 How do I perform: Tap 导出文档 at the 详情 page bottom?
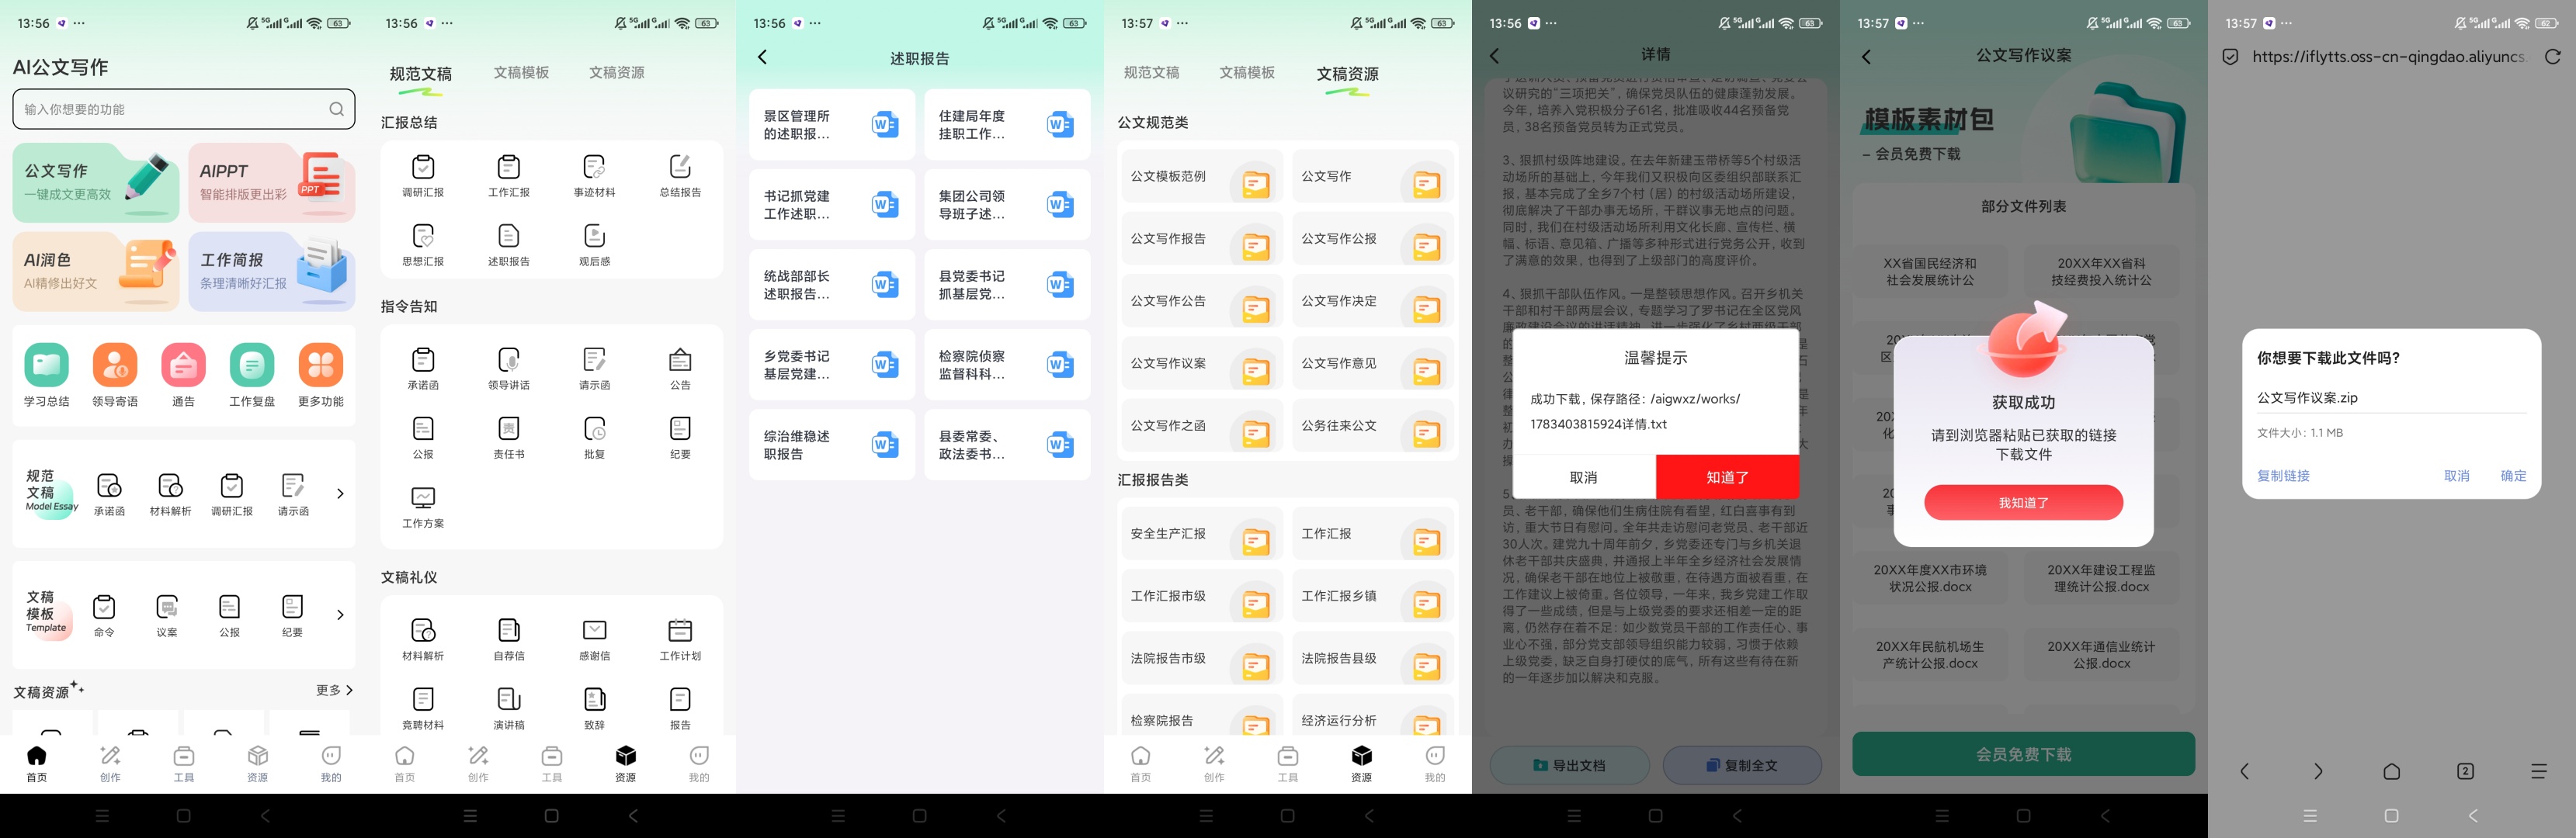click(x=1570, y=765)
